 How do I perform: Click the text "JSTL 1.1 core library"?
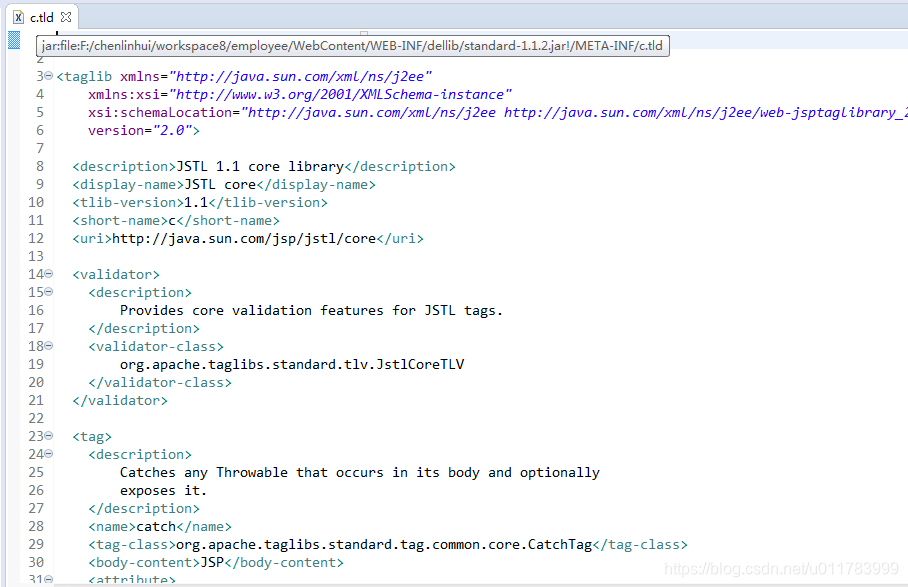[260, 167]
